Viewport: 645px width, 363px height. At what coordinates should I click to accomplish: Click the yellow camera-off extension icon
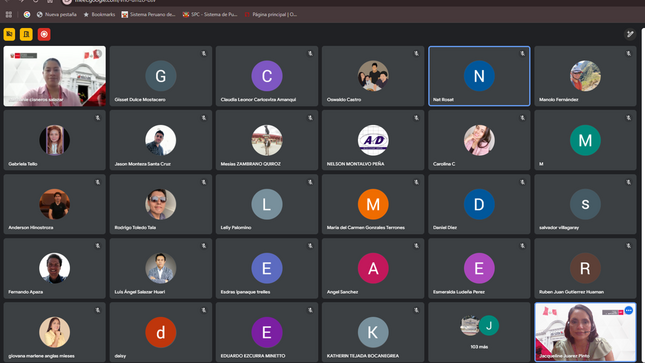coord(9,34)
